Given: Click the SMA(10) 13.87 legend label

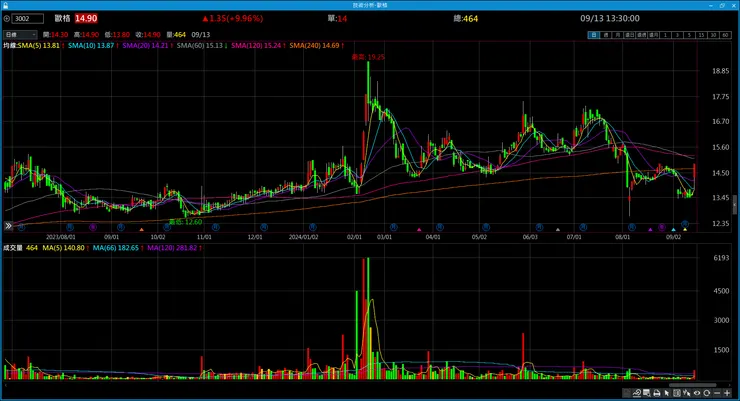Looking at the screenshot, I should point(91,45).
